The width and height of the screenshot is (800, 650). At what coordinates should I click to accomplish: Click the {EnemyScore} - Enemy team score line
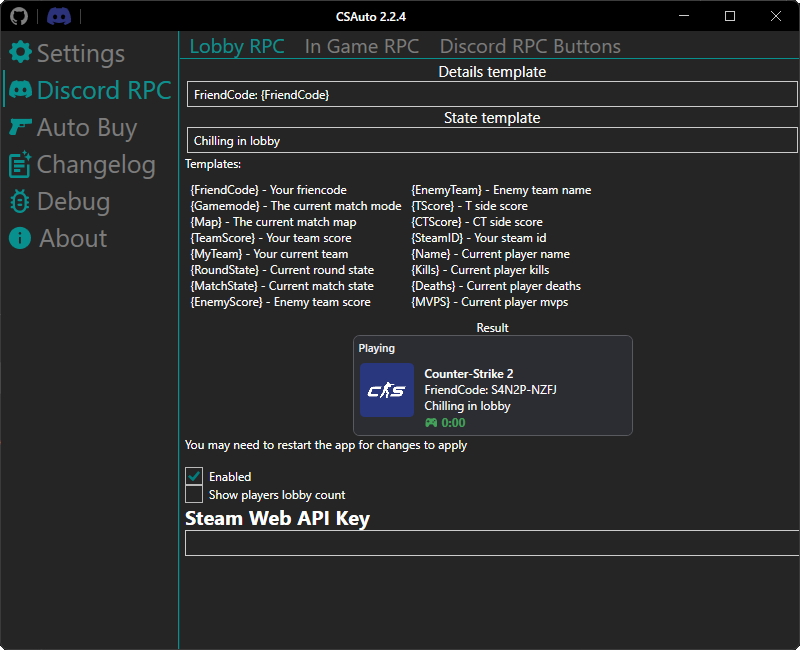click(x=280, y=302)
